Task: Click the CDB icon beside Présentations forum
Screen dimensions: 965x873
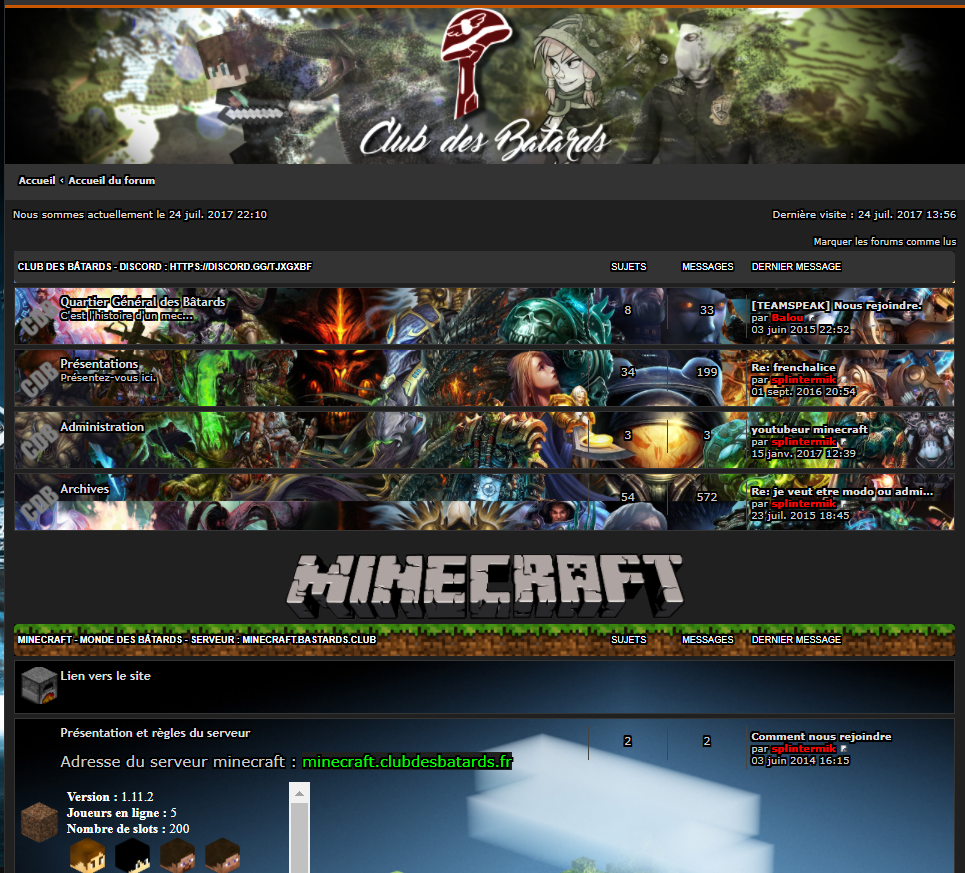Action: pos(38,380)
